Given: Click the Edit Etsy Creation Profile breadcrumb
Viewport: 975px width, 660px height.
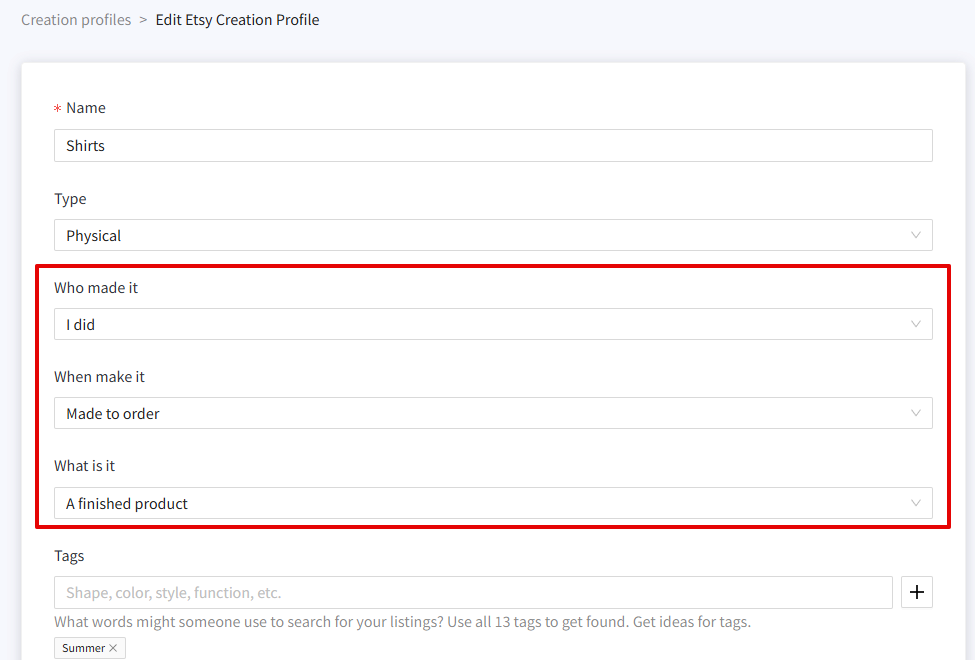Looking at the screenshot, I should click(237, 20).
